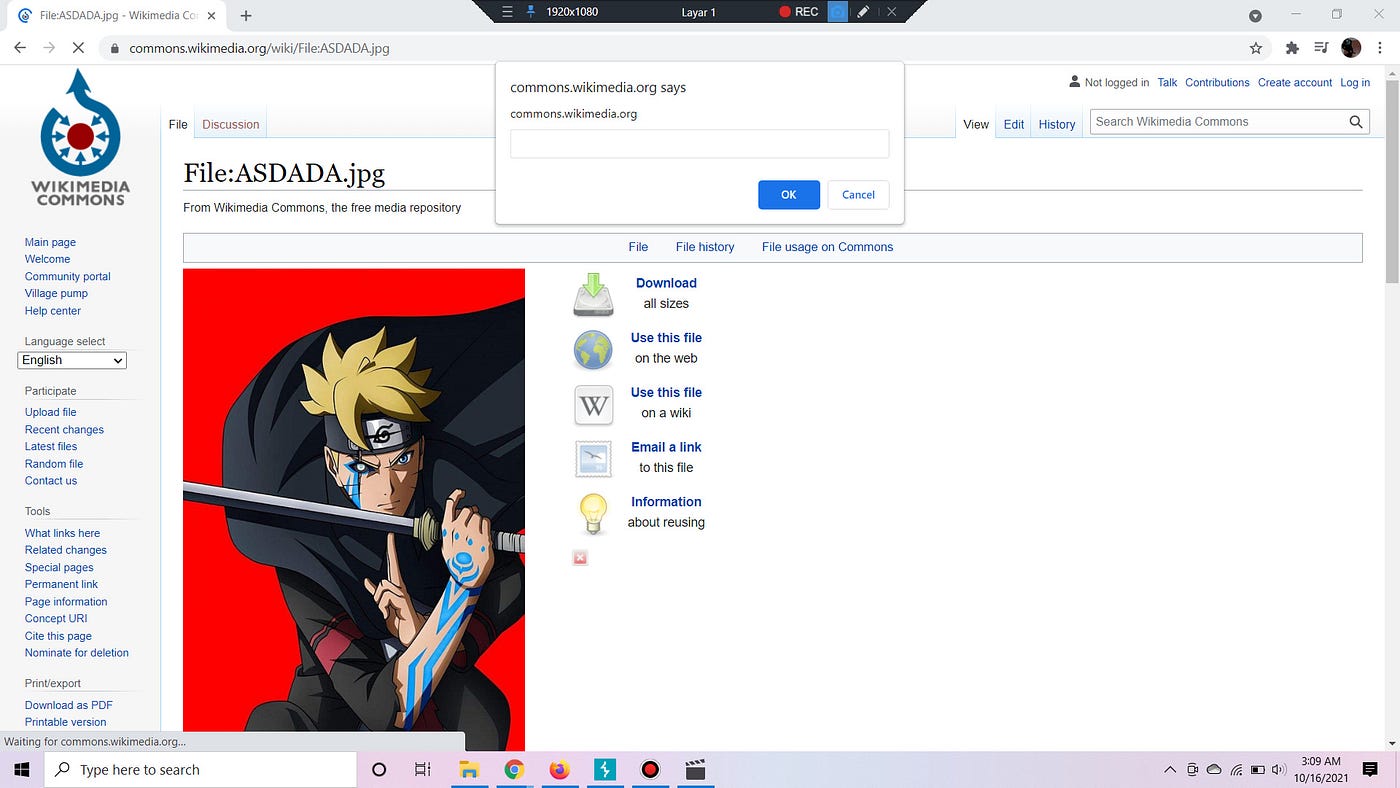This screenshot has width=1400, height=788.
Task: Click the REC record button in recorder bar
Action: (798, 12)
